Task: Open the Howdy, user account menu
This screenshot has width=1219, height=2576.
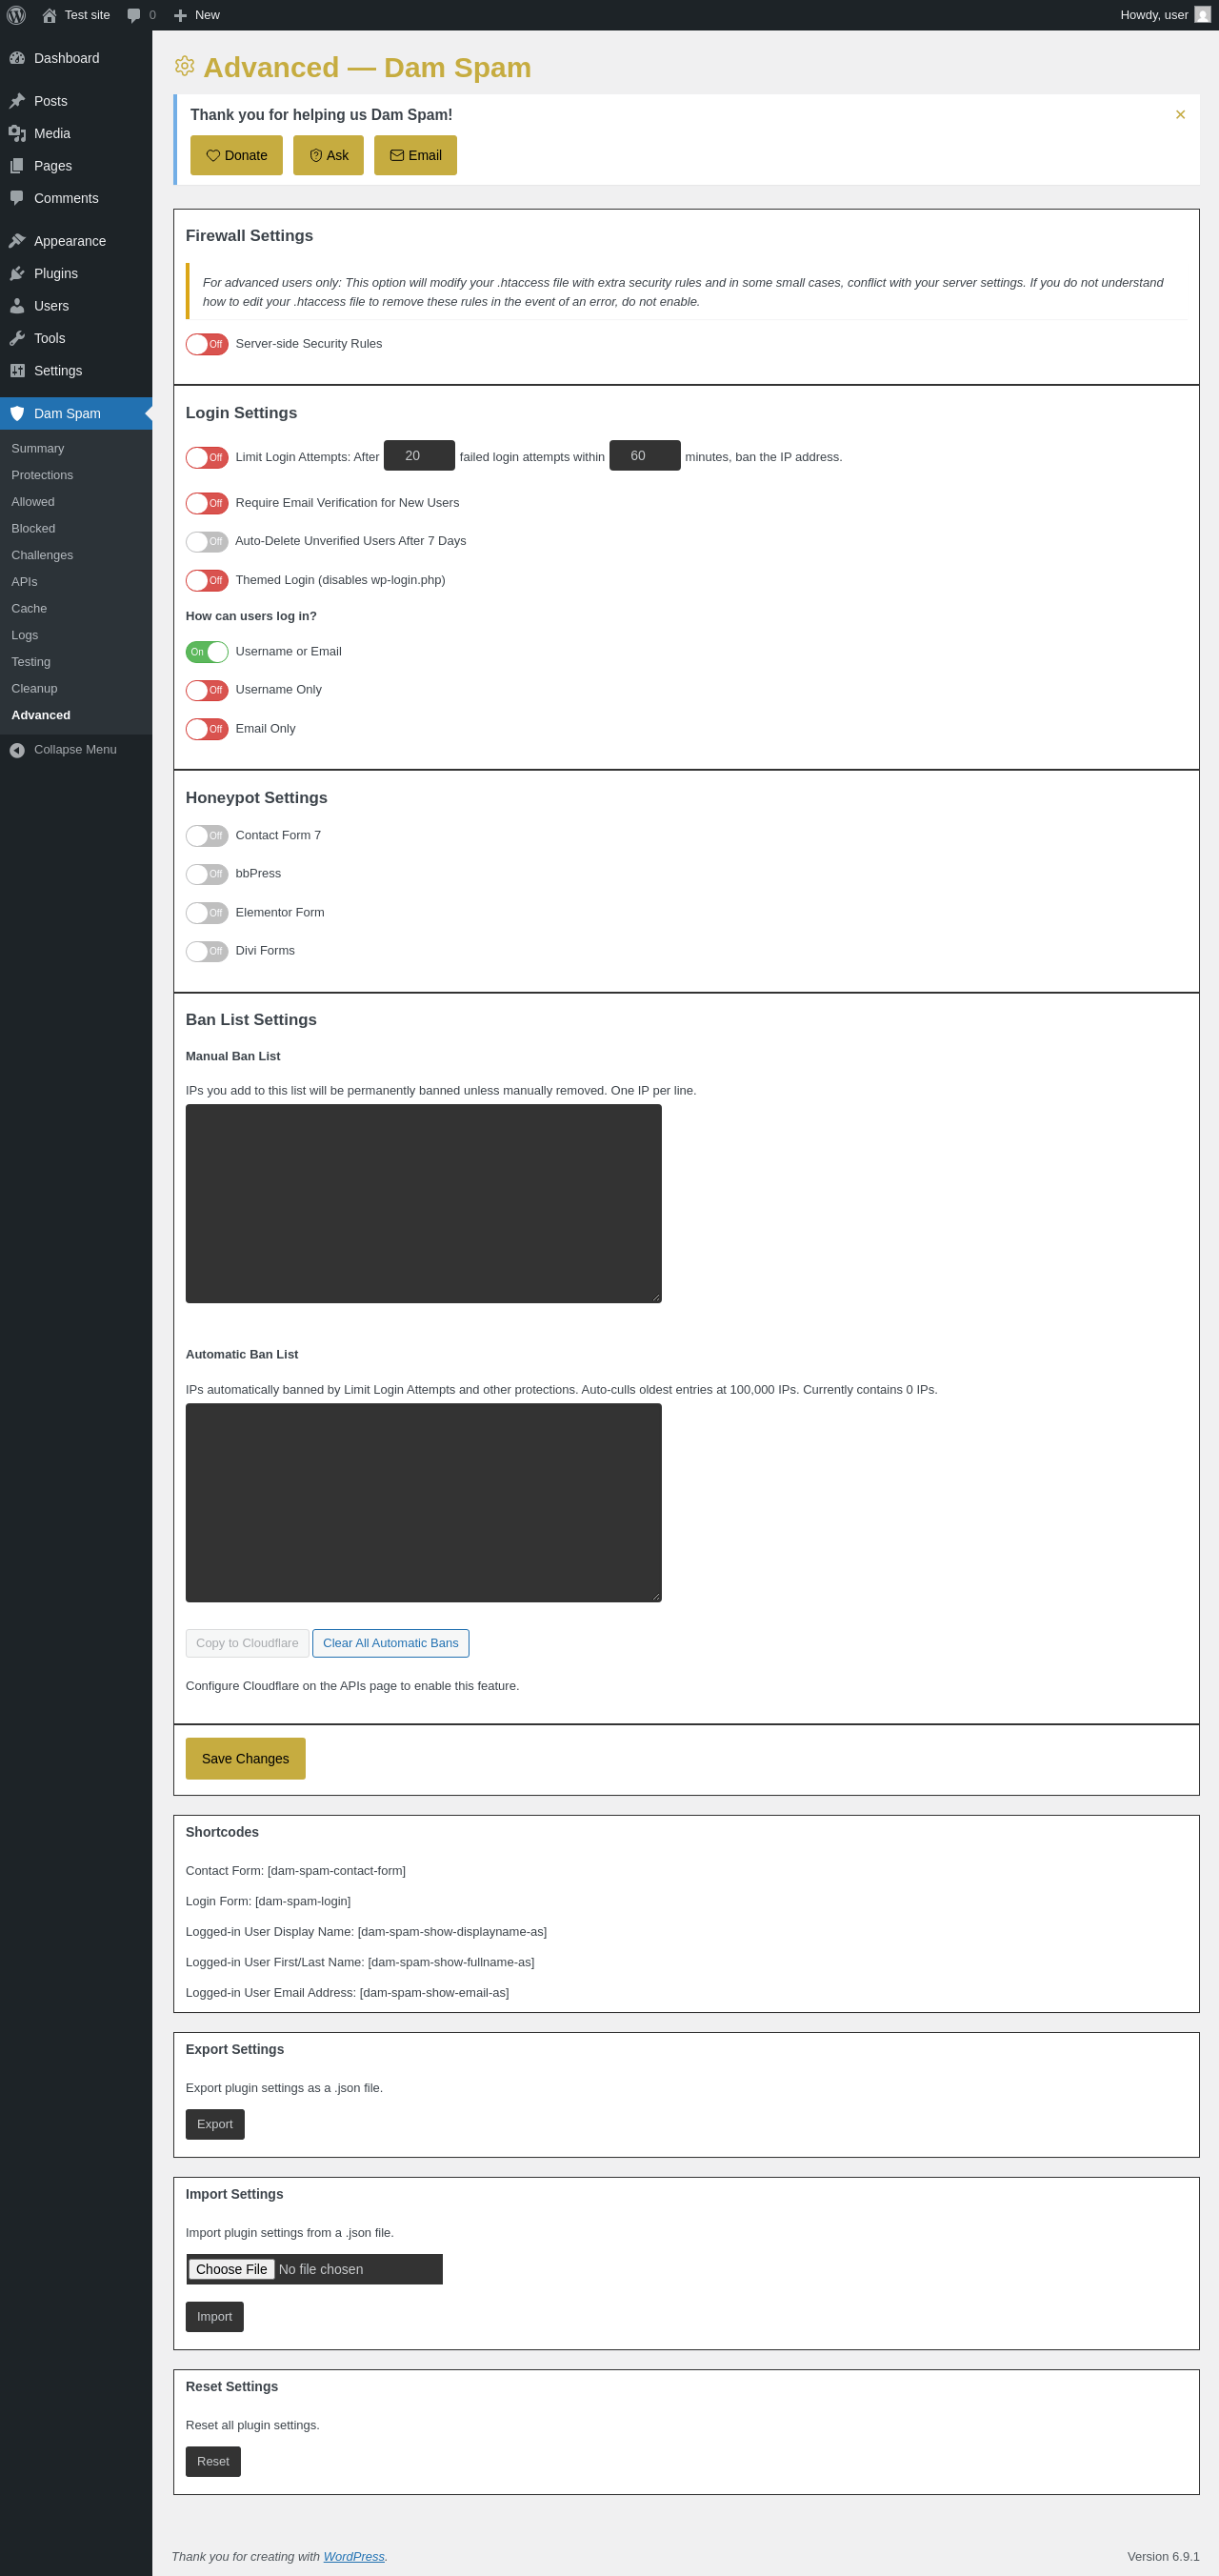Action: (1165, 15)
